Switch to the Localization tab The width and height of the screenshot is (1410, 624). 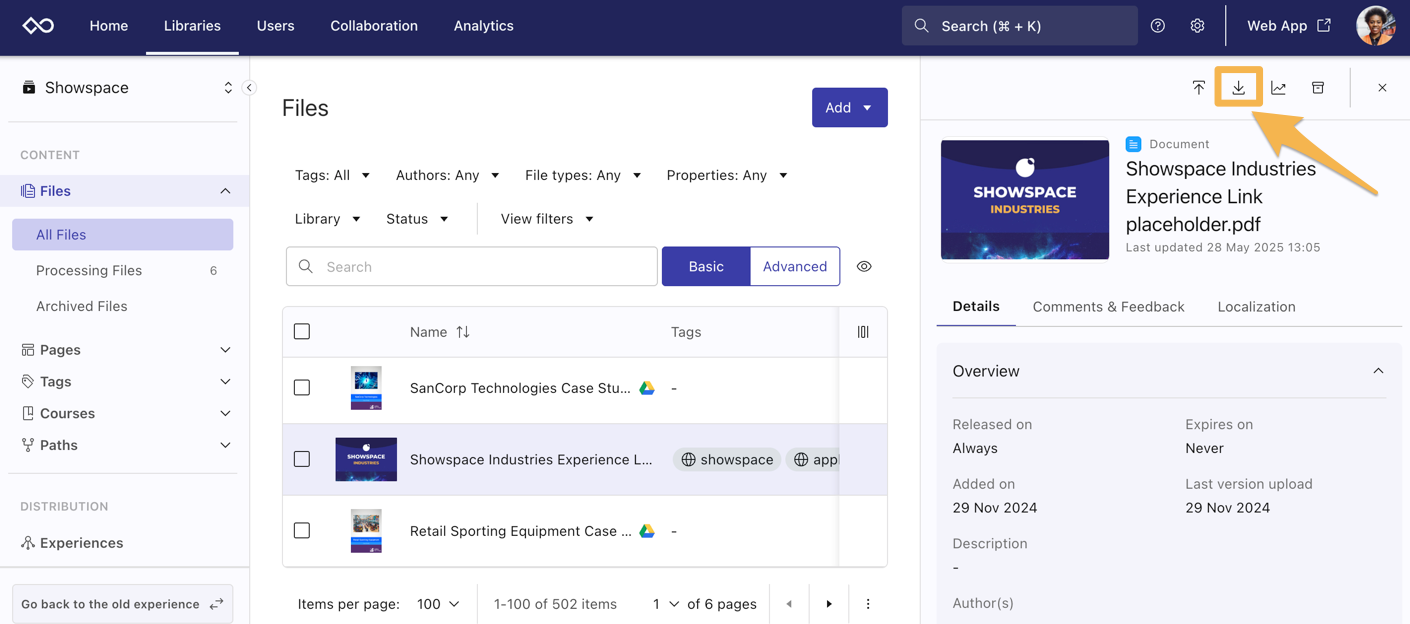[1256, 307]
